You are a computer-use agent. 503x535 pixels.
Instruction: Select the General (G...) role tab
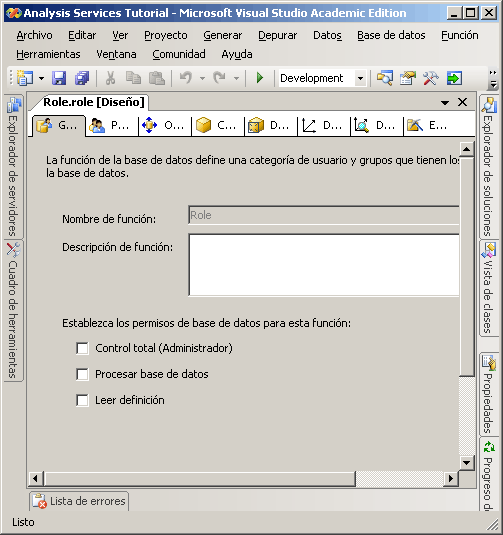tap(58, 126)
